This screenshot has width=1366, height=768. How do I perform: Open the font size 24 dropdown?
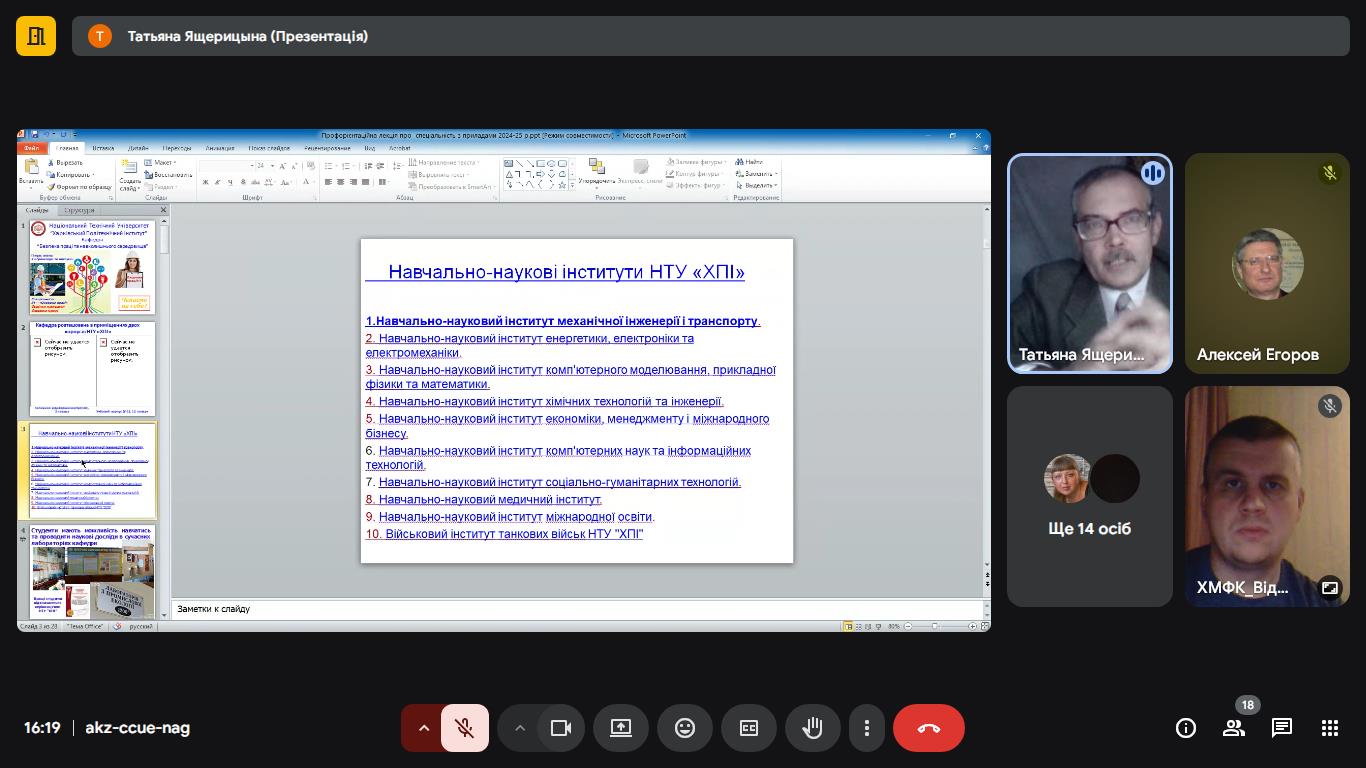270,166
